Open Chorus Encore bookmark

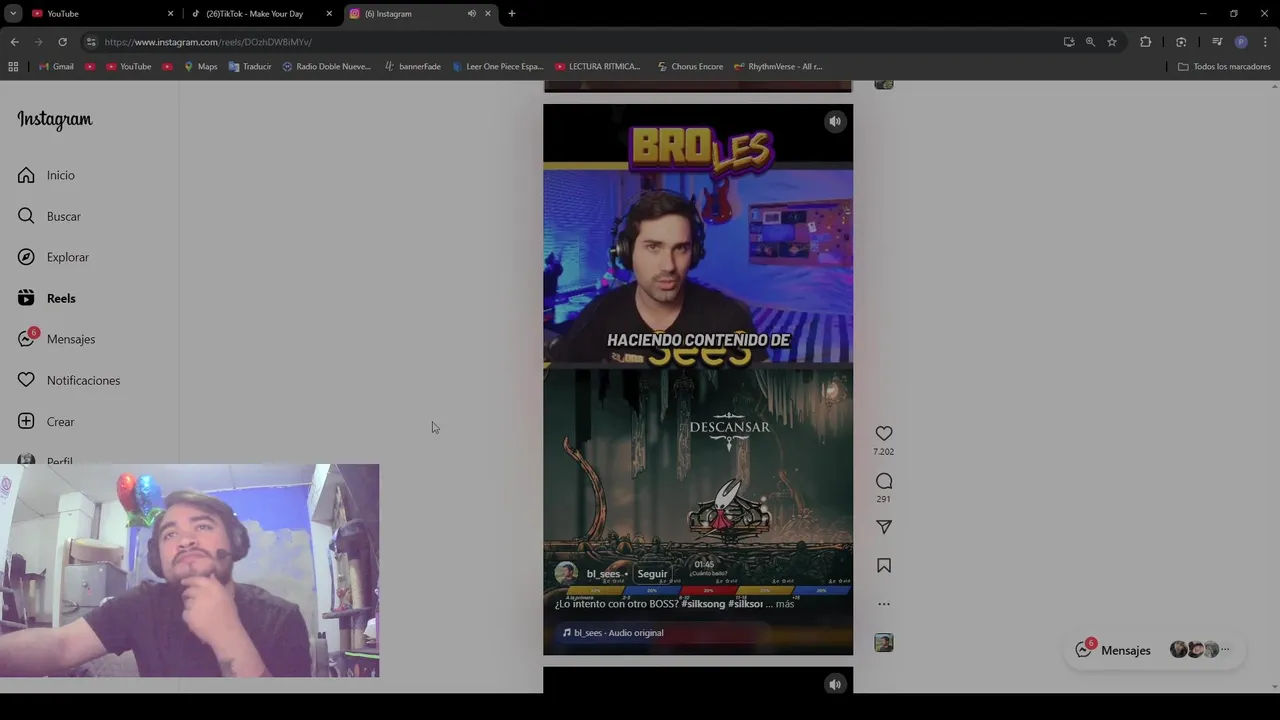(690, 67)
